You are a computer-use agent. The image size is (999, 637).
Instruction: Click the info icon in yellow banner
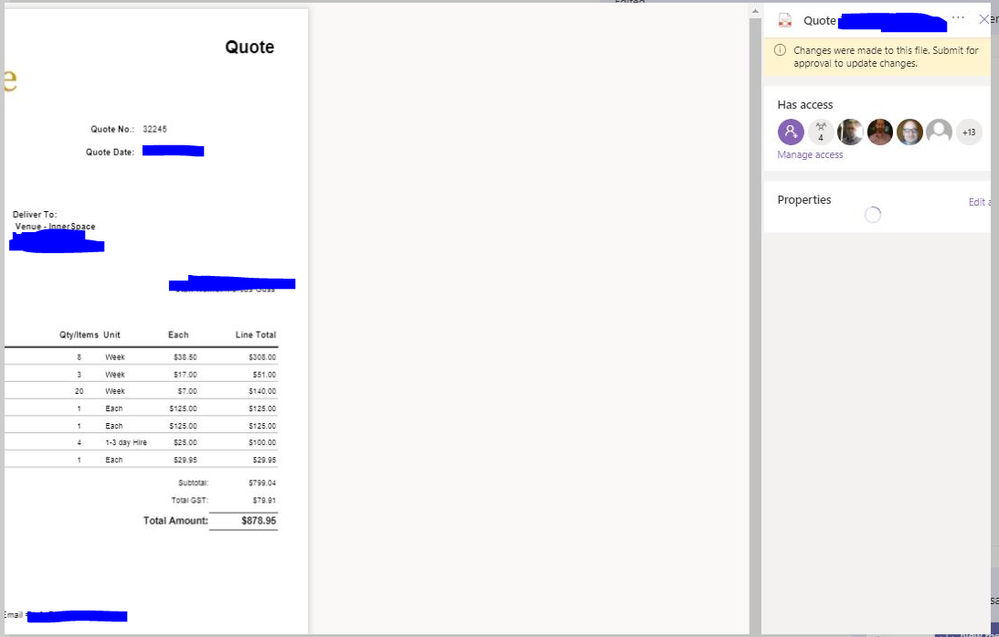[780, 50]
